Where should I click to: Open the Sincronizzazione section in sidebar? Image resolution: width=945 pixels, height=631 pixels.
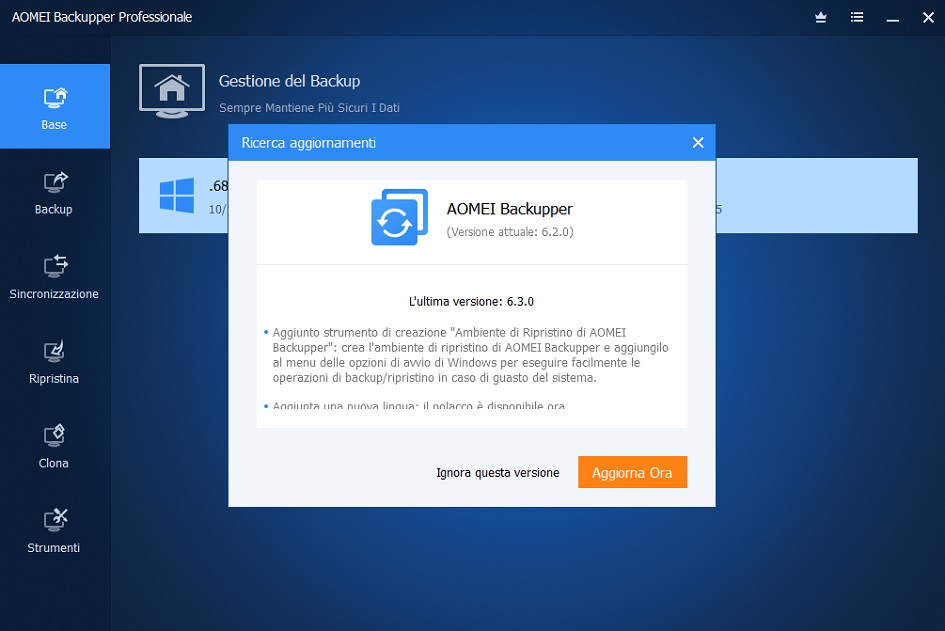pyautogui.click(x=54, y=277)
